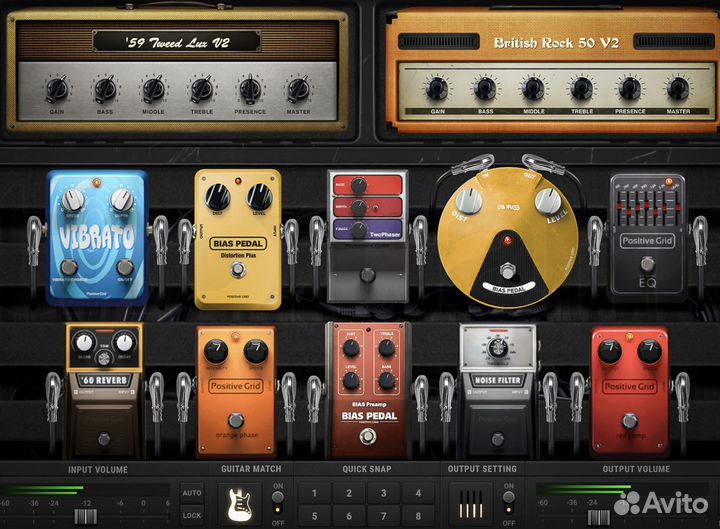The width and height of the screenshot is (720, 529).
Task: Select Quick Snap slot 3
Action: pos(383,493)
